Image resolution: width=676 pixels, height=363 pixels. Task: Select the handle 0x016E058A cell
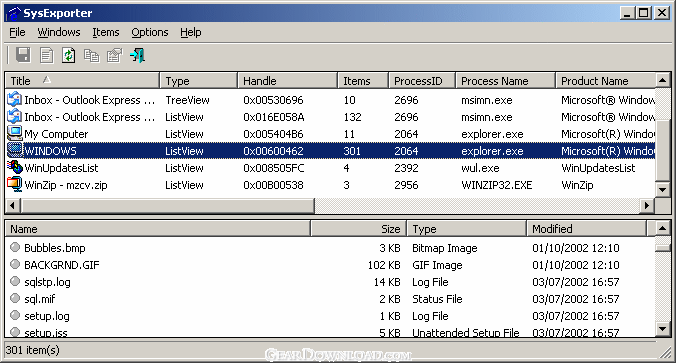[273, 117]
